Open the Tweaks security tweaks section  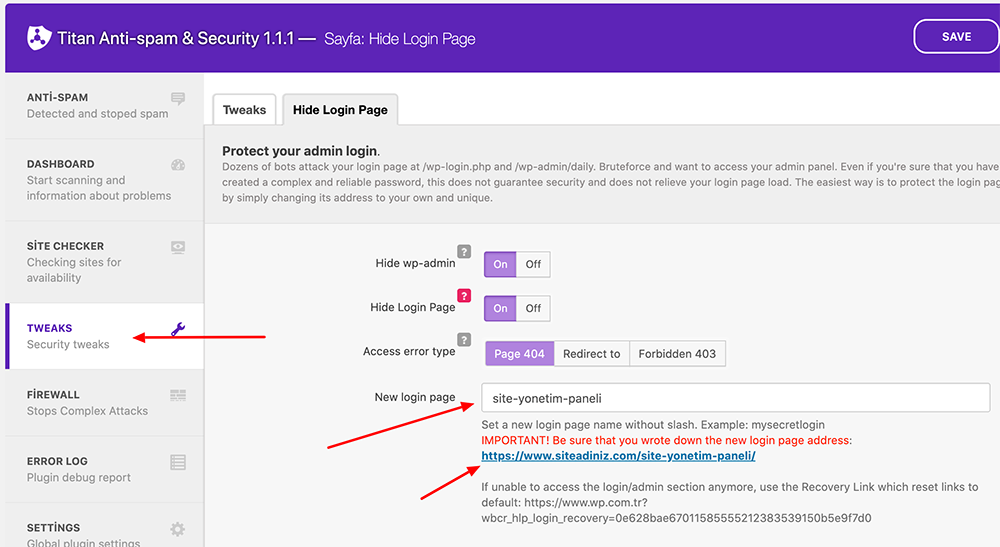pyautogui.click(x=104, y=336)
